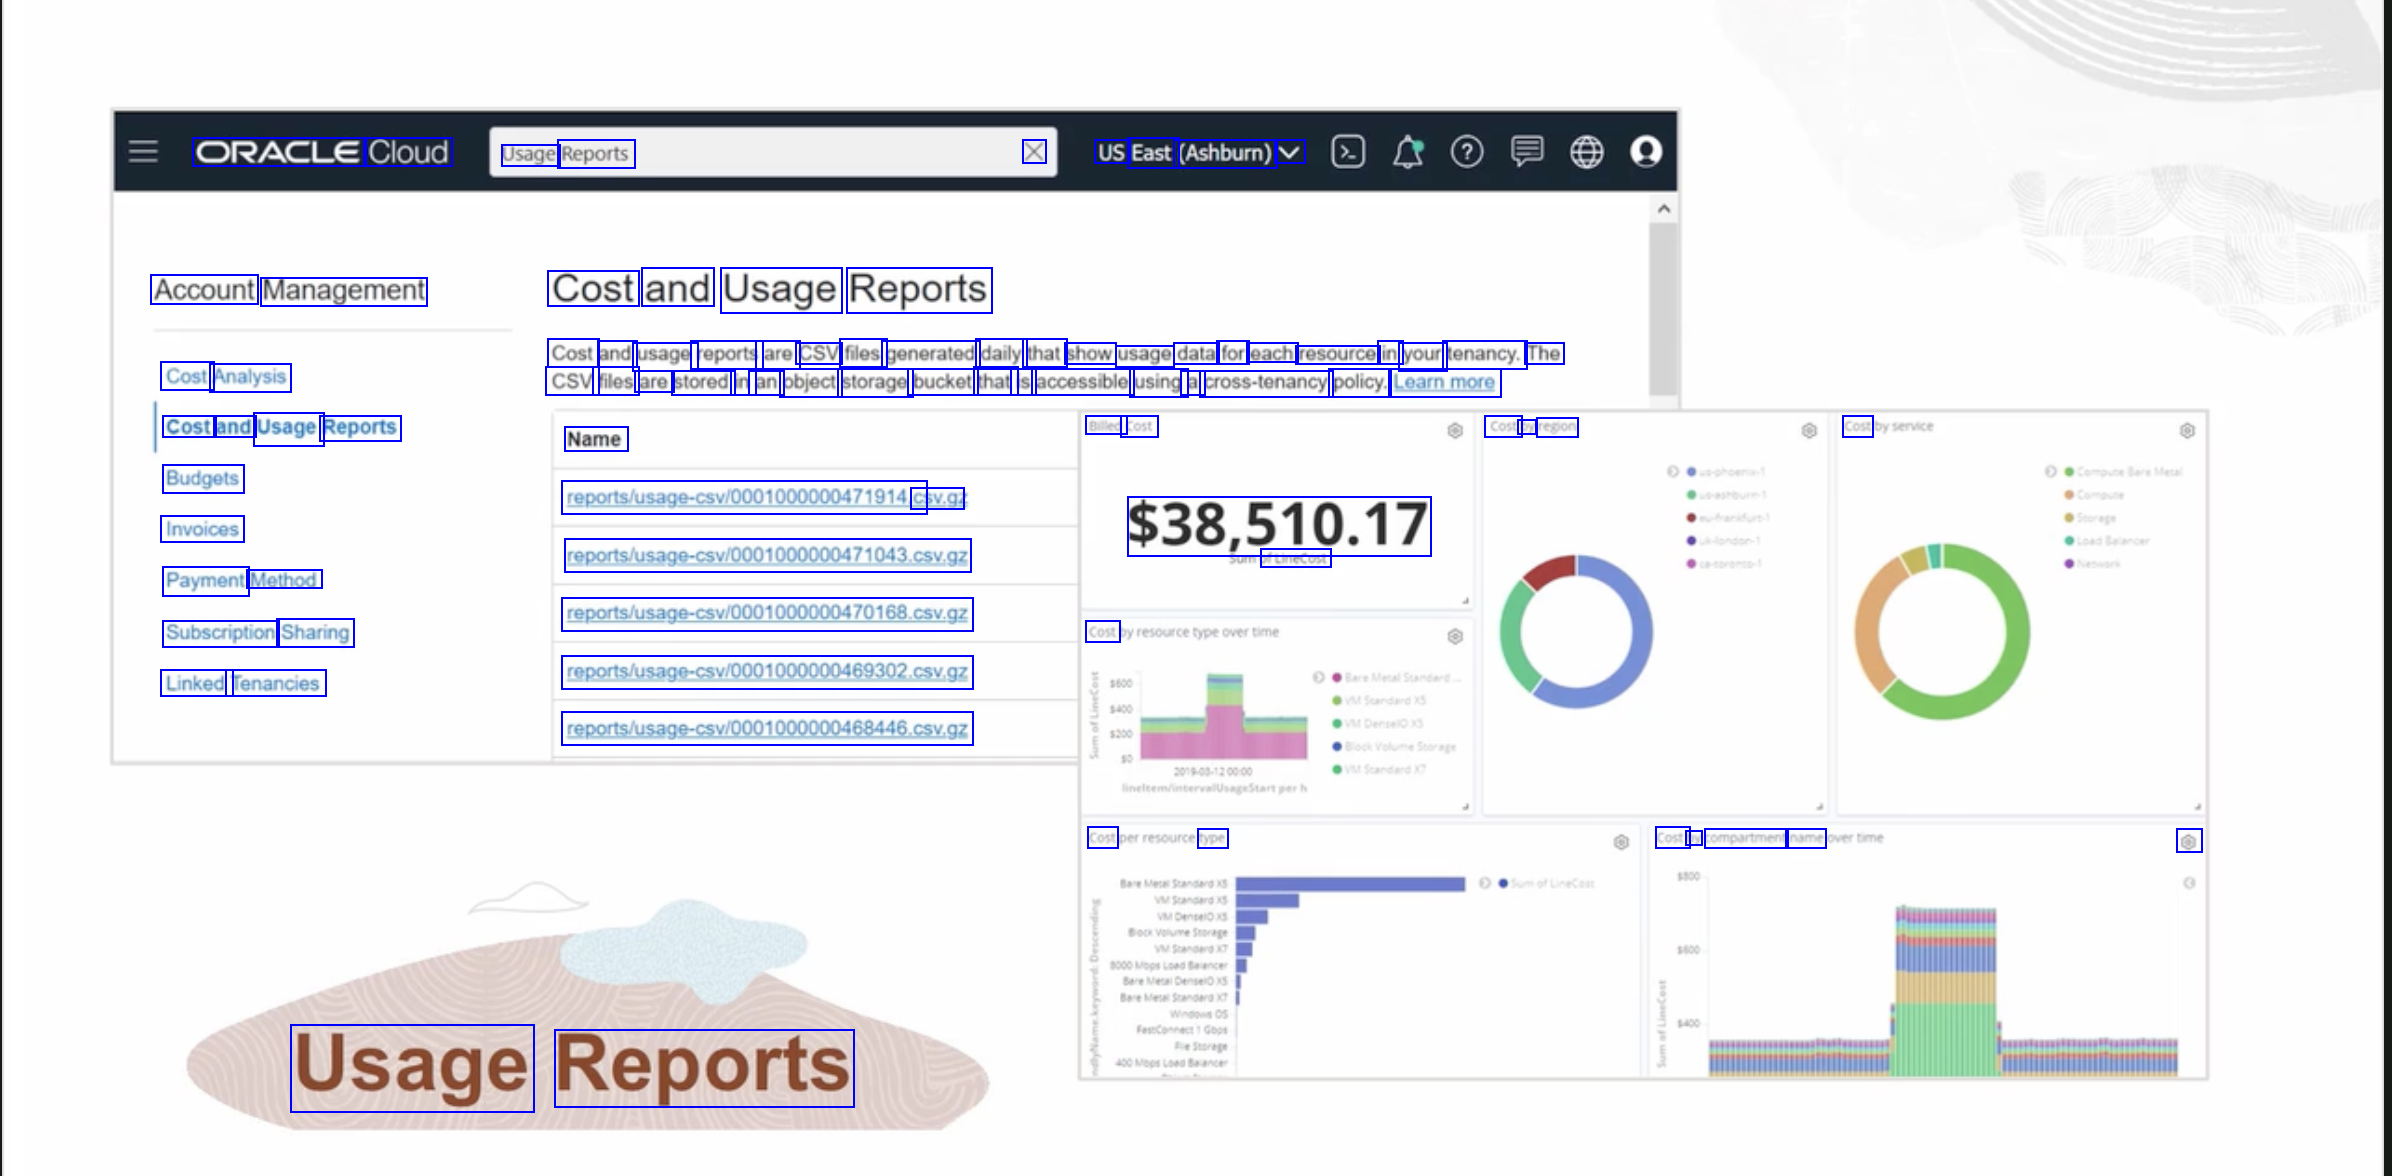2392x1176 pixels.
Task: Open the notifications bell
Action: pyautogui.click(x=1407, y=152)
